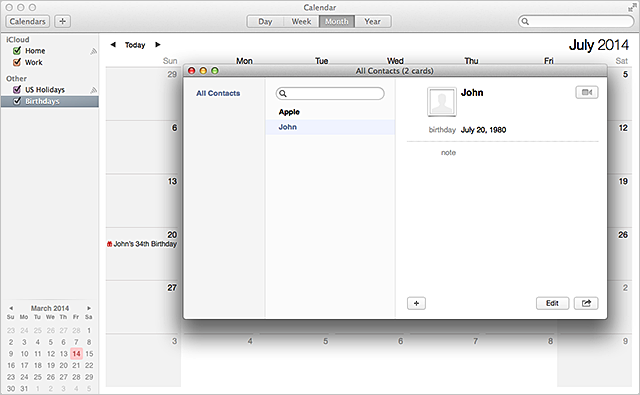Click the subscription icon next to US Holidays
Image resolution: width=640 pixels, height=395 pixels.
[93, 90]
